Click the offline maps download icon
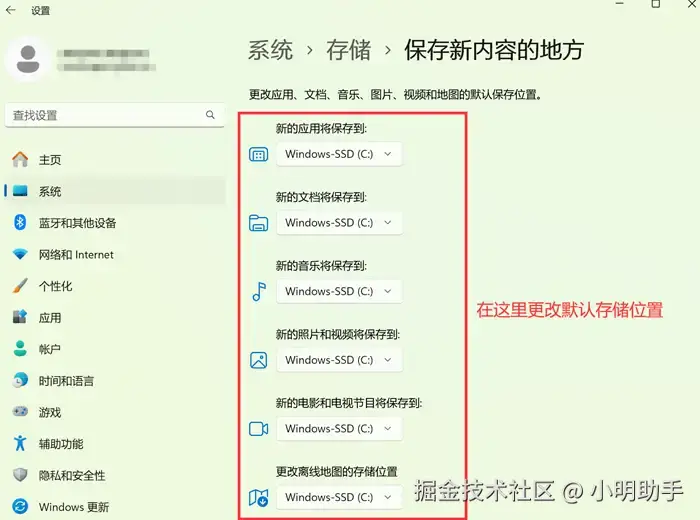 pyautogui.click(x=258, y=497)
